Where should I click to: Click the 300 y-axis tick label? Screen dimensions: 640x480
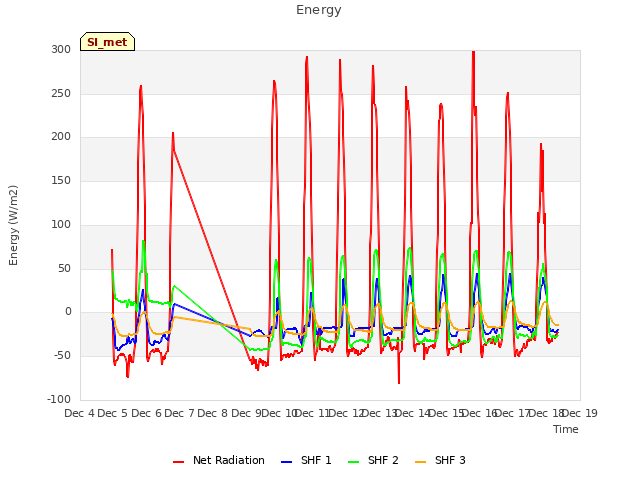(x=61, y=49)
